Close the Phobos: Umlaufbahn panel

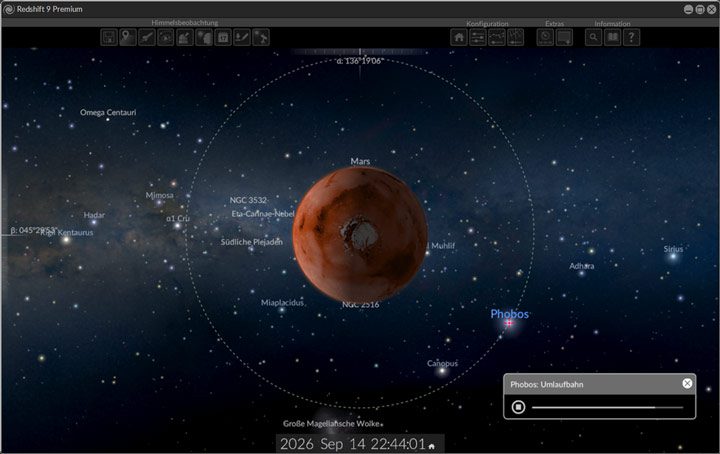pyautogui.click(x=687, y=383)
